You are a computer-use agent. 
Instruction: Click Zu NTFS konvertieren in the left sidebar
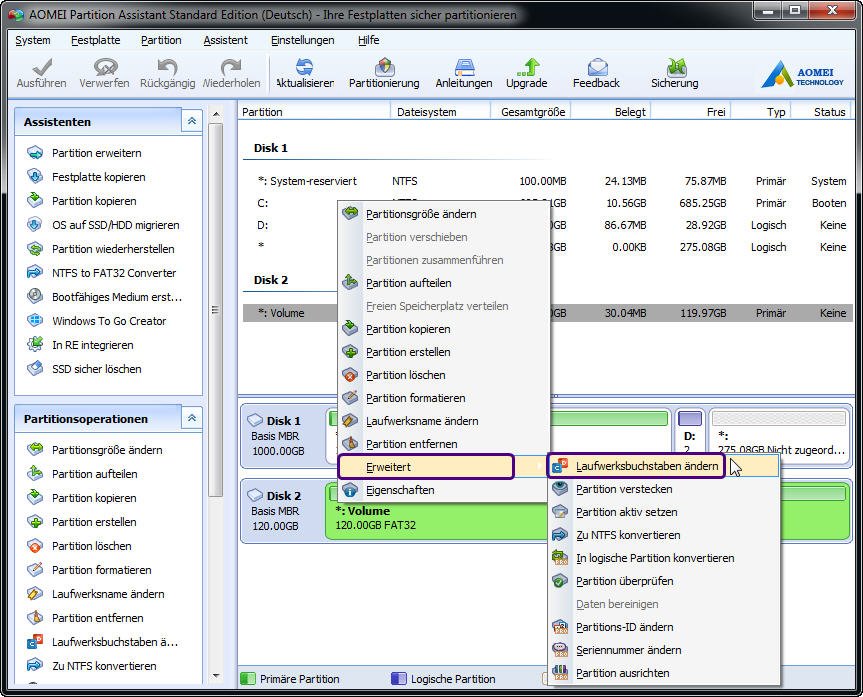point(104,666)
